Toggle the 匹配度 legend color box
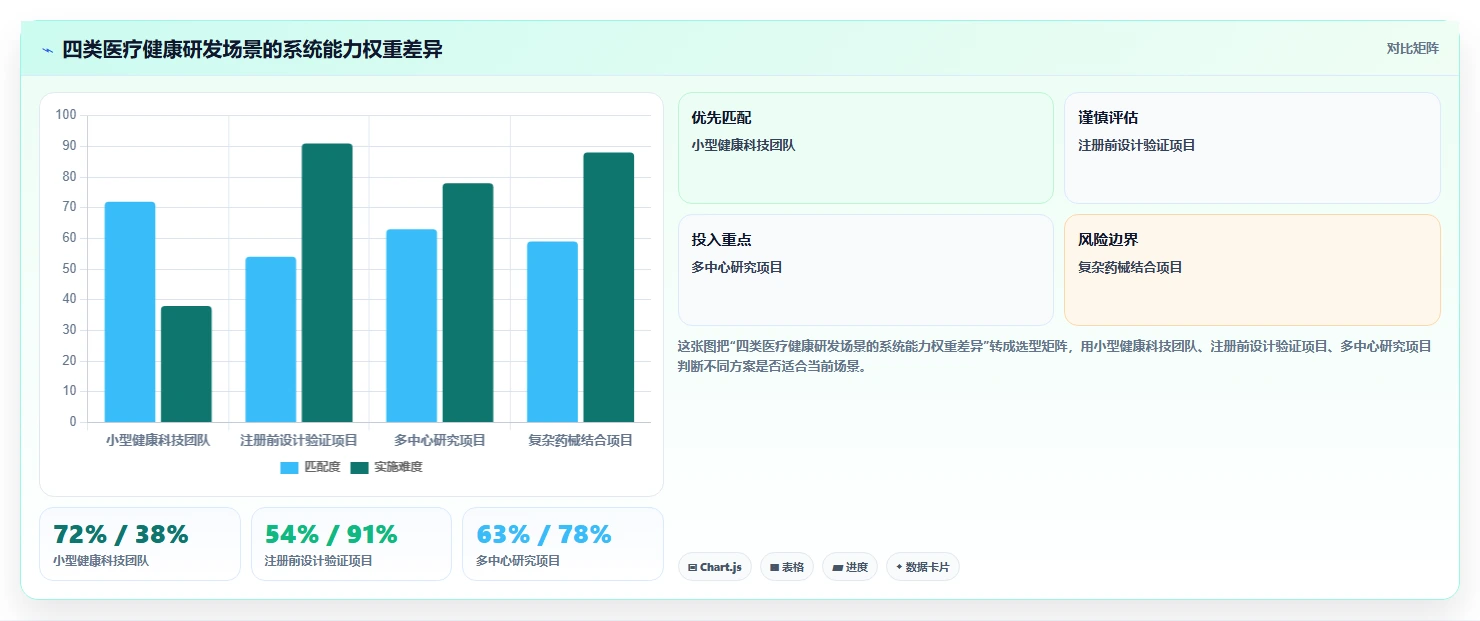 pyautogui.click(x=290, y=468)
